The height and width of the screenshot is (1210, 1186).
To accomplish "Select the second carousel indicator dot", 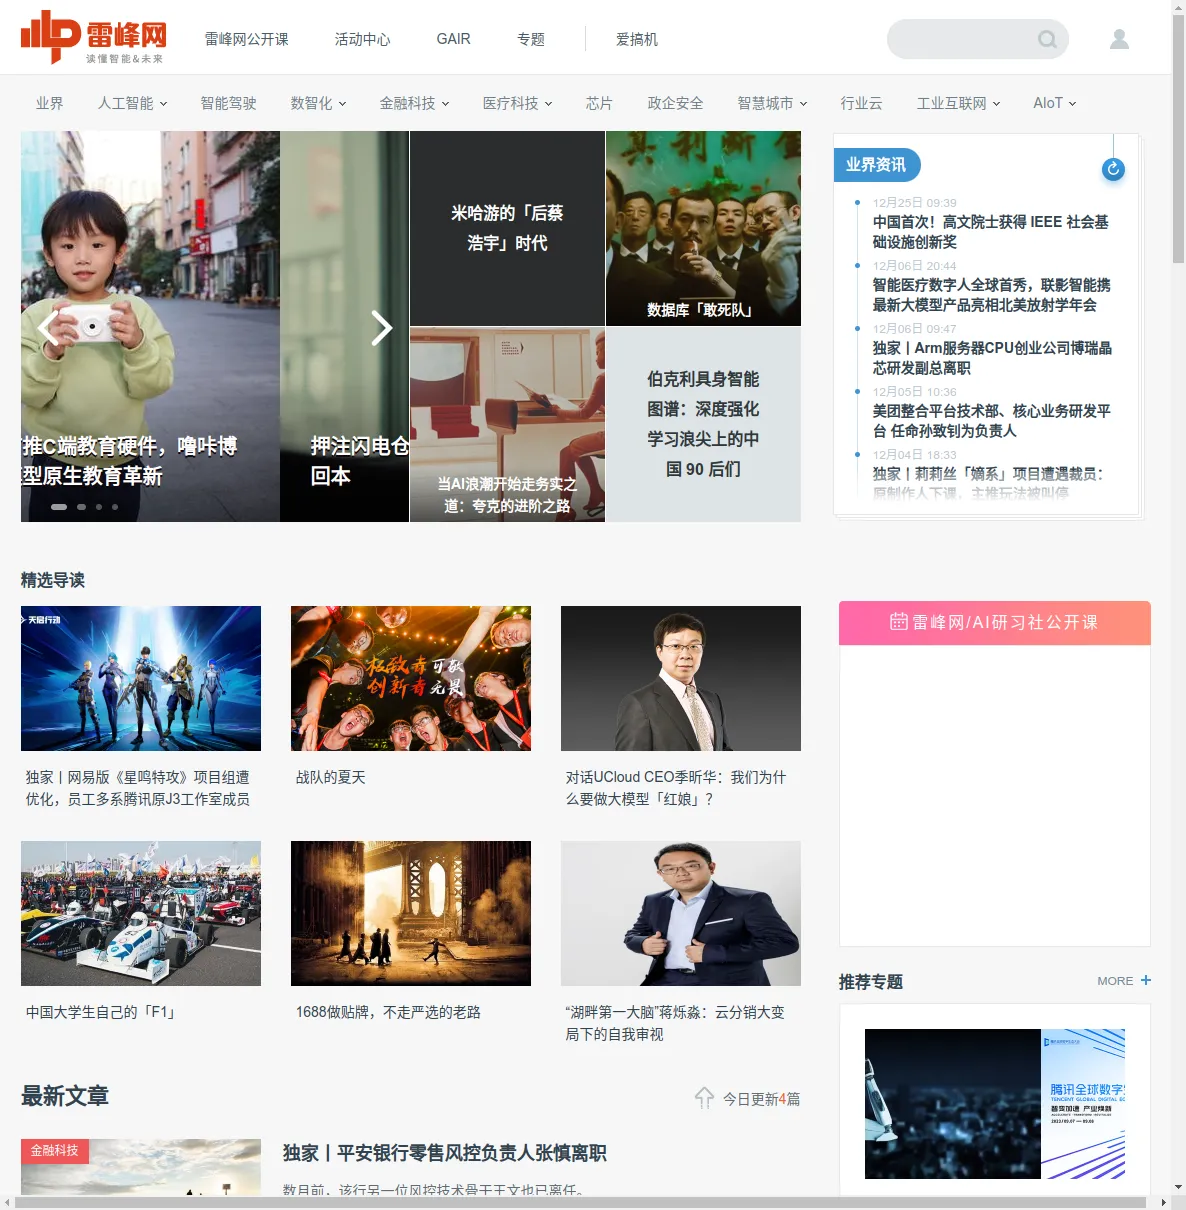I will coord(81,507).
